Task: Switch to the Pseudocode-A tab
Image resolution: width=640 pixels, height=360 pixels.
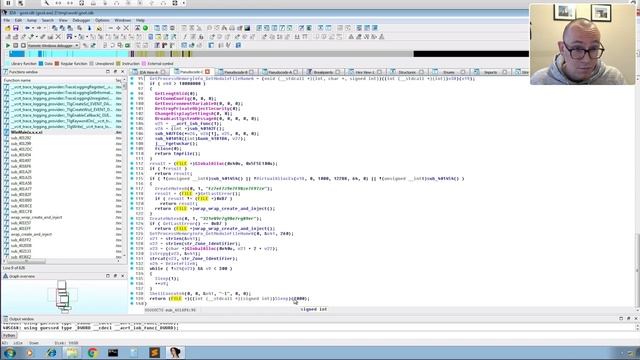Action: coord(280,72)
